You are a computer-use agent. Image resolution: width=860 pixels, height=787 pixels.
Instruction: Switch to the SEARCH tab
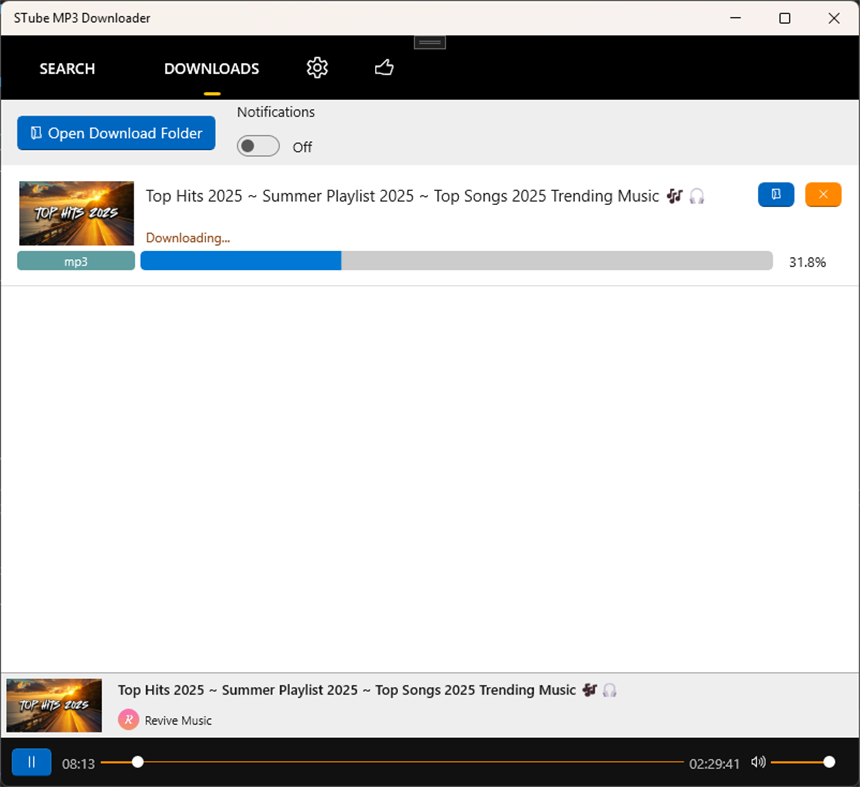(67, 68)
